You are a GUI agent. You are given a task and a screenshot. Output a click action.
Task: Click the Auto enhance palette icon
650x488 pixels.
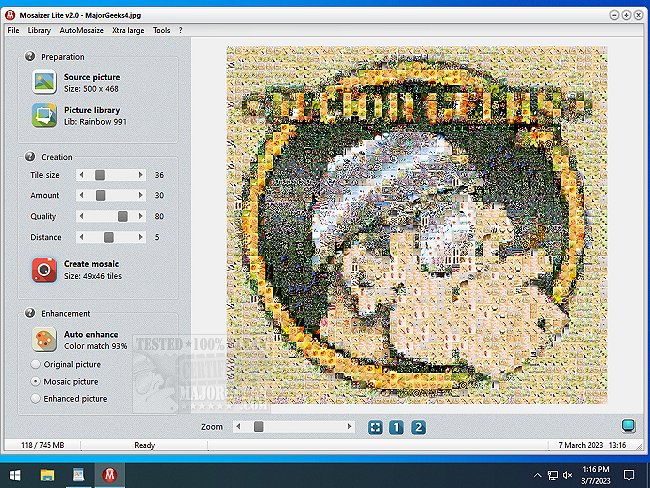click(44, 339)
